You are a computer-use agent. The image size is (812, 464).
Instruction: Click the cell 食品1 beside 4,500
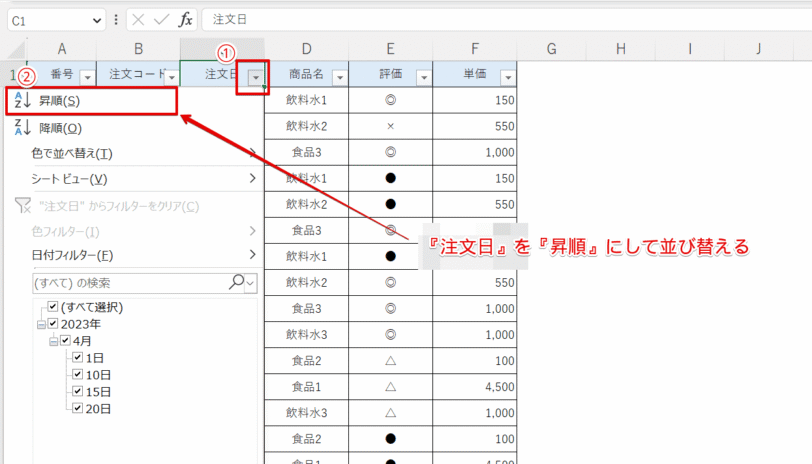click(307, 386)
